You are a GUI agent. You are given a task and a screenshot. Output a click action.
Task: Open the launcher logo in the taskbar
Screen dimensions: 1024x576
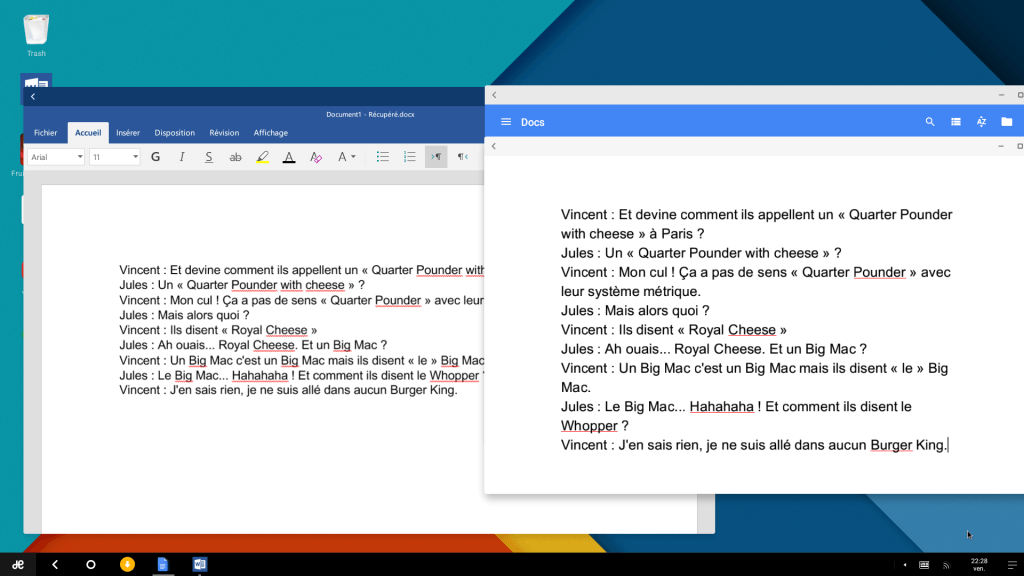18,564
